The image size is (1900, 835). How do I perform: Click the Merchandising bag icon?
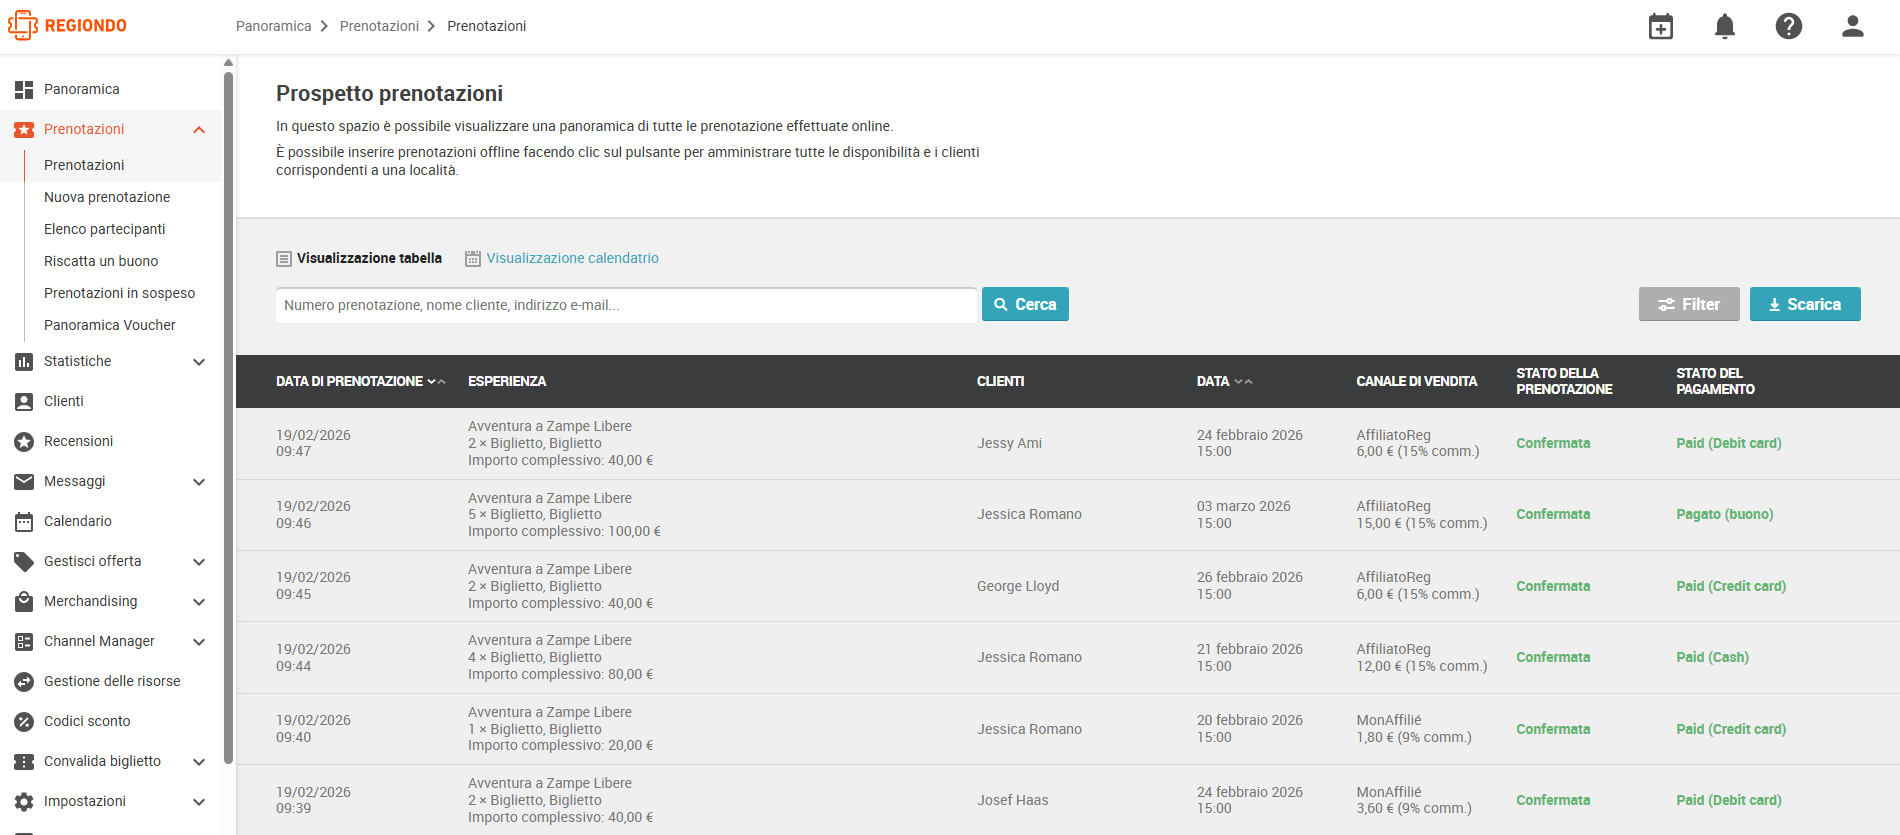(x=24, y=601)
